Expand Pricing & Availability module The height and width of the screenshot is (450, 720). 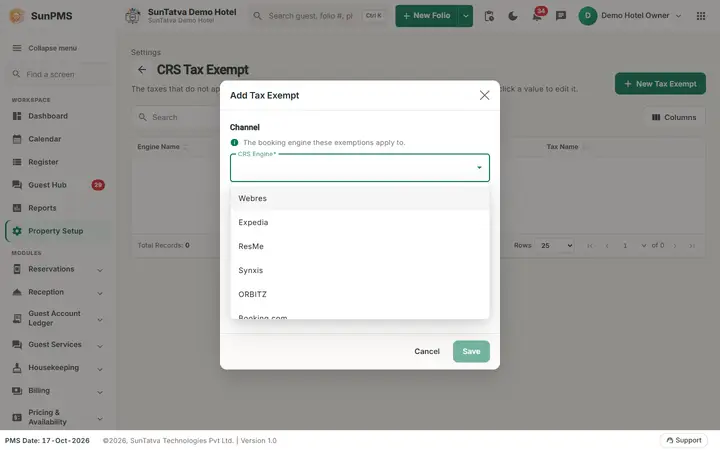point(57,417)
